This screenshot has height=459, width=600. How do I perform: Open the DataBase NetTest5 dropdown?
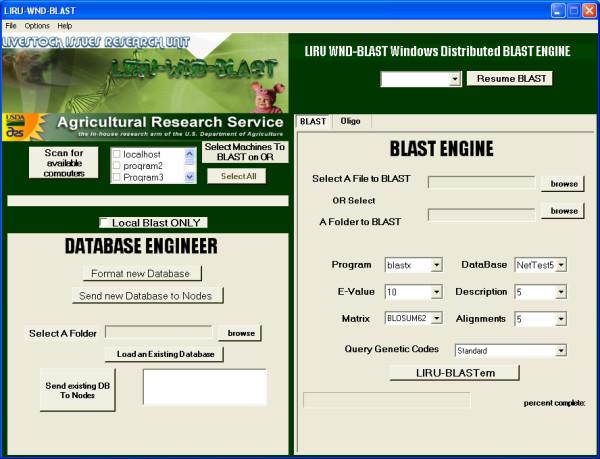[x=561, y=265]
